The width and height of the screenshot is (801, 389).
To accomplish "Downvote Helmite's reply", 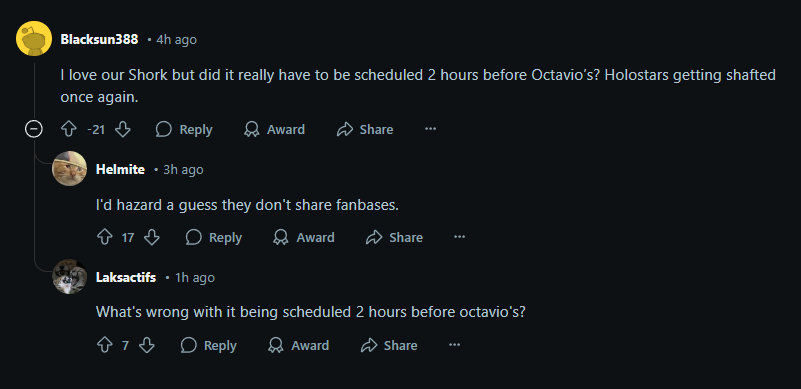I will 152,237.
